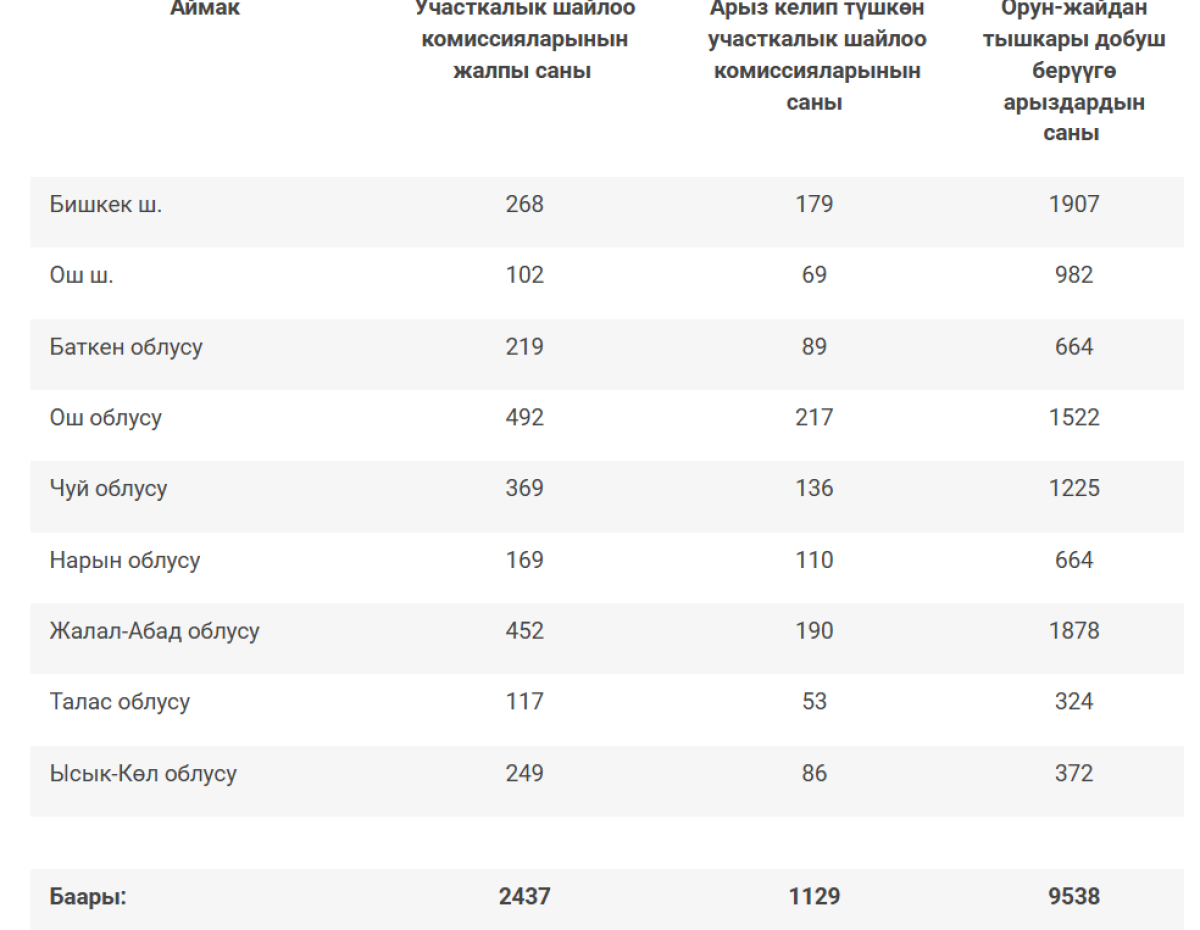The image size is (1200, 930).
Task: Click the value 1878 in Жалал-Абад row
Action: (1074, 631)
